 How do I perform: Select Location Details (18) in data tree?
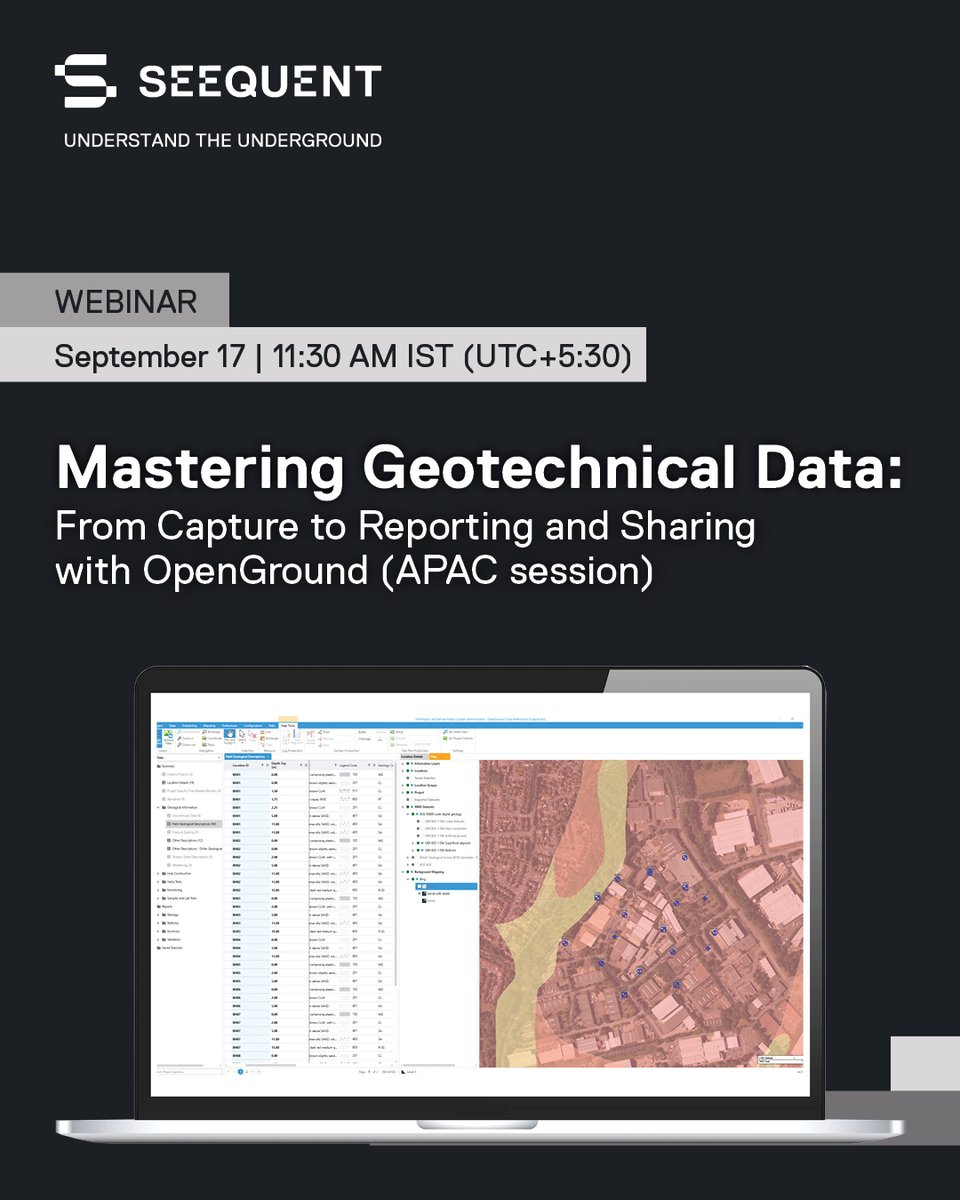tap(180, 782)
